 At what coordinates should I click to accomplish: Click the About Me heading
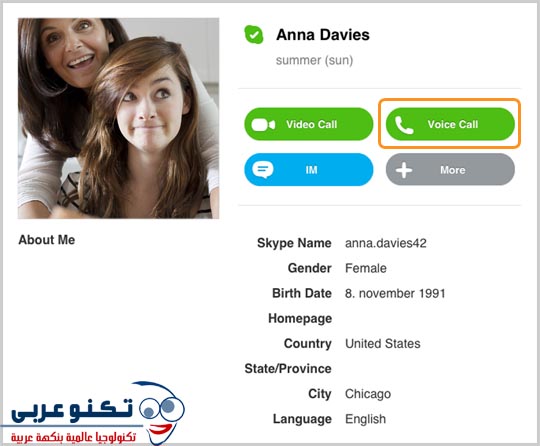click(46, 240)
